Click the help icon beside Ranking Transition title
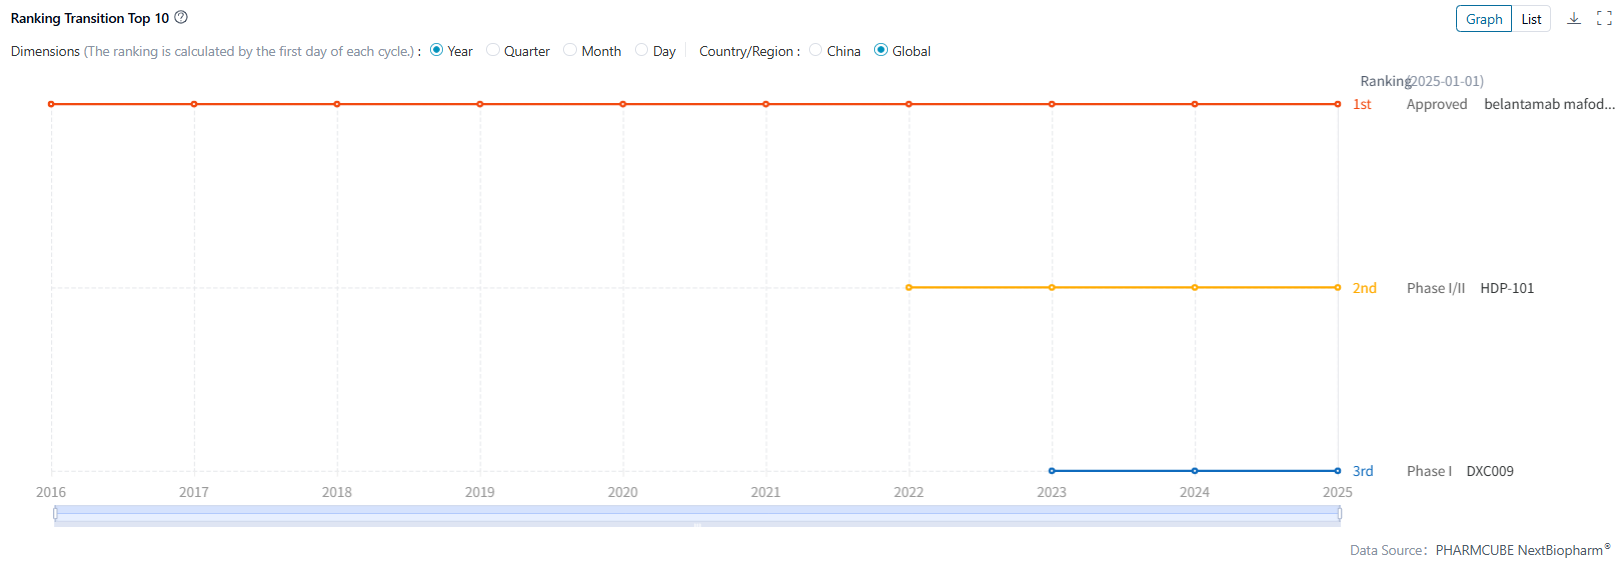The image size is (1624, 566). tap(181, 17)
